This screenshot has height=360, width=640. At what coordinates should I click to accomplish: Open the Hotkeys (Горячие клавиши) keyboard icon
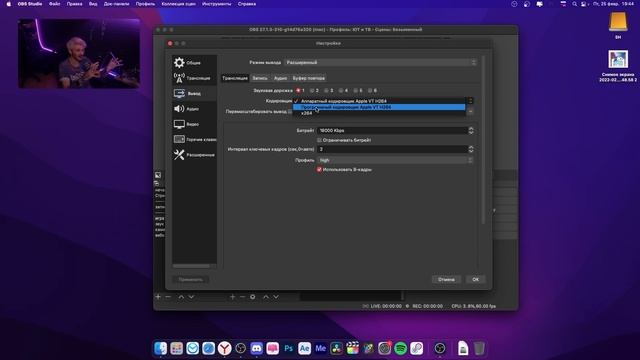click(x=179, y=139)
